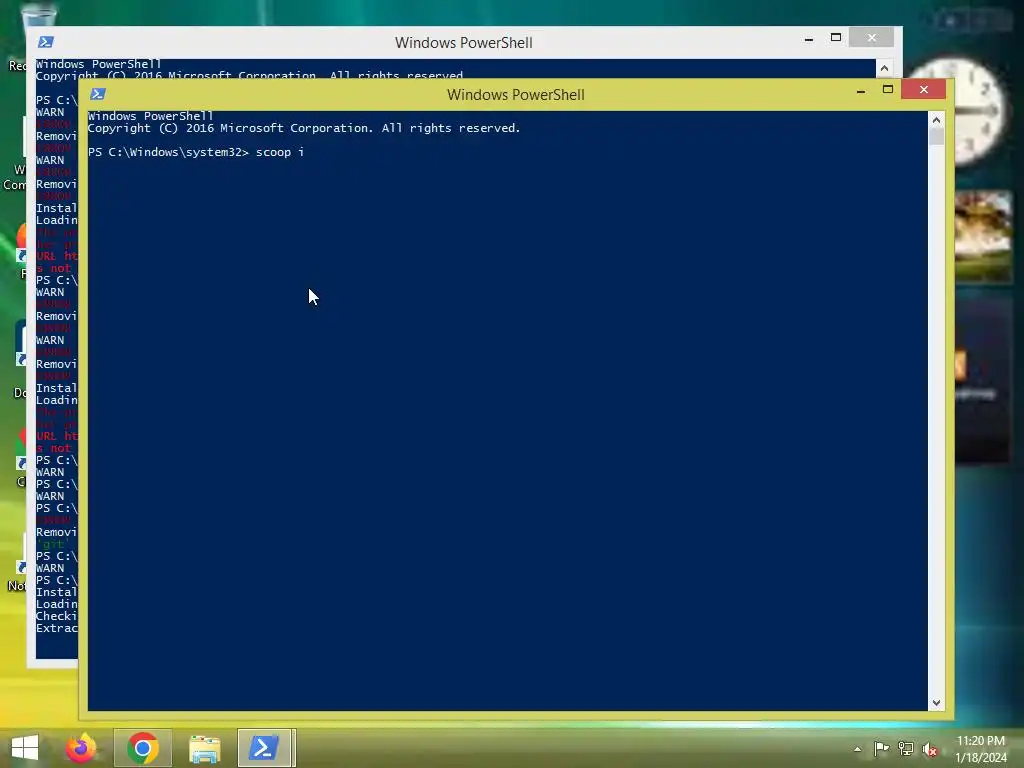The height and width of the screenshot is (768, 1024).
Task: Click the muted volume icon in tray
Action: (x=930, y=749)
